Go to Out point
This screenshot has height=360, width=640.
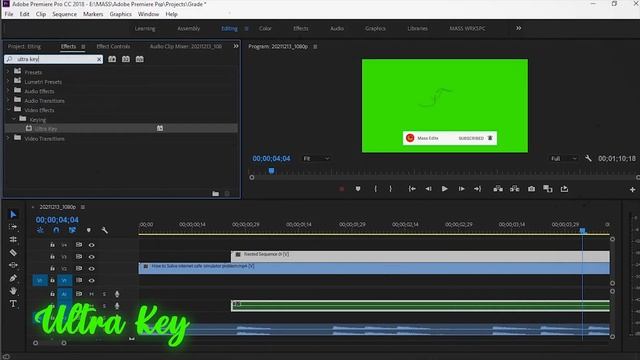click(477, 189)
